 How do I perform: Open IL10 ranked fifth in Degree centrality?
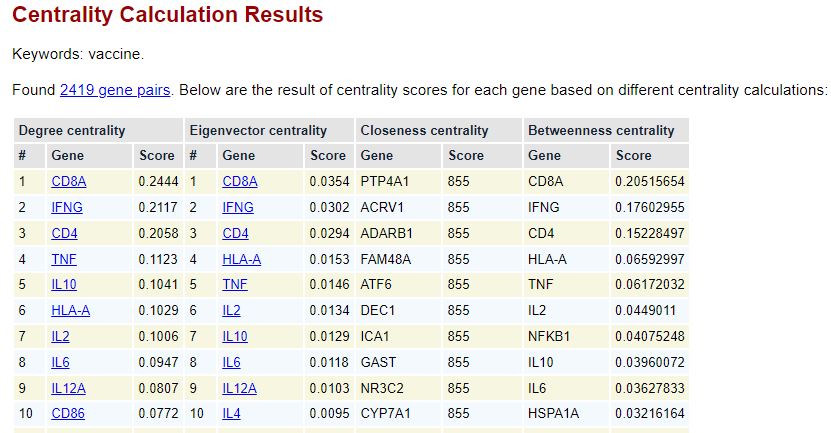point(64,284)
